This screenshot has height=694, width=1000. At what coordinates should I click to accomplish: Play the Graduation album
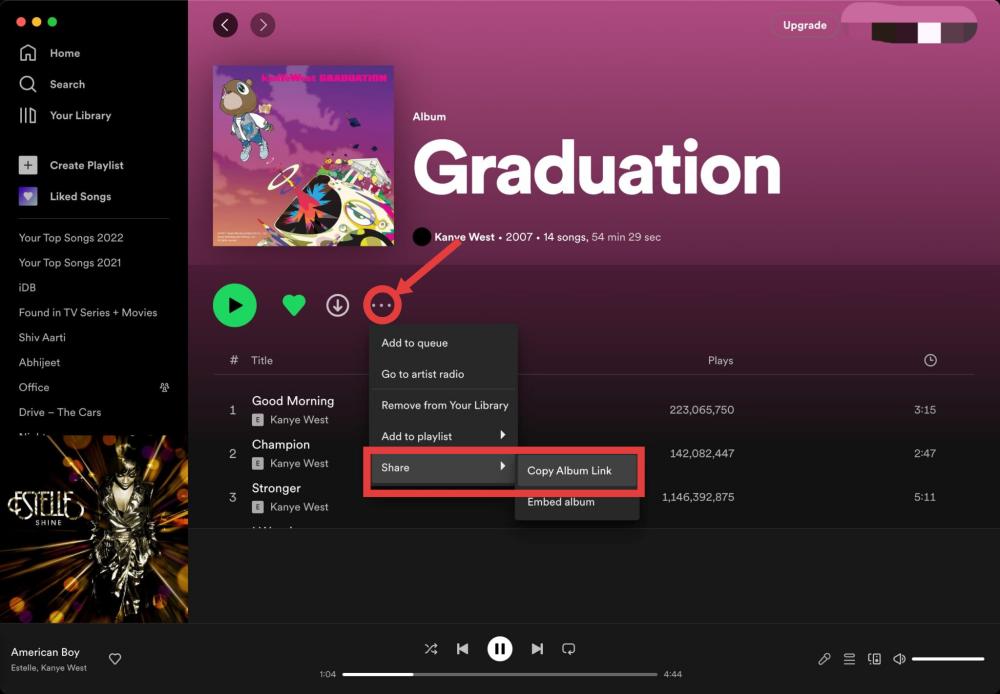point(235,306)
